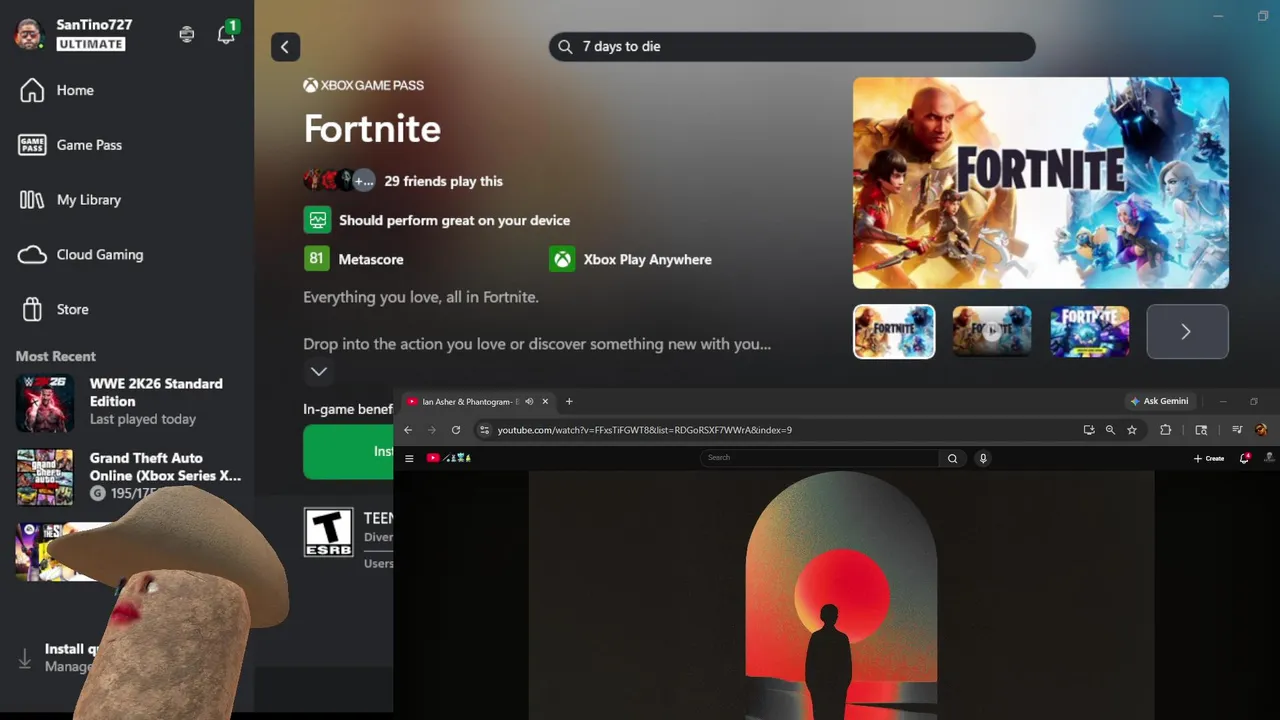This screenshot has height=720, width=1280.
Task: Open the Cloud Gaming menu item
Action: click(x=100, y=255)
